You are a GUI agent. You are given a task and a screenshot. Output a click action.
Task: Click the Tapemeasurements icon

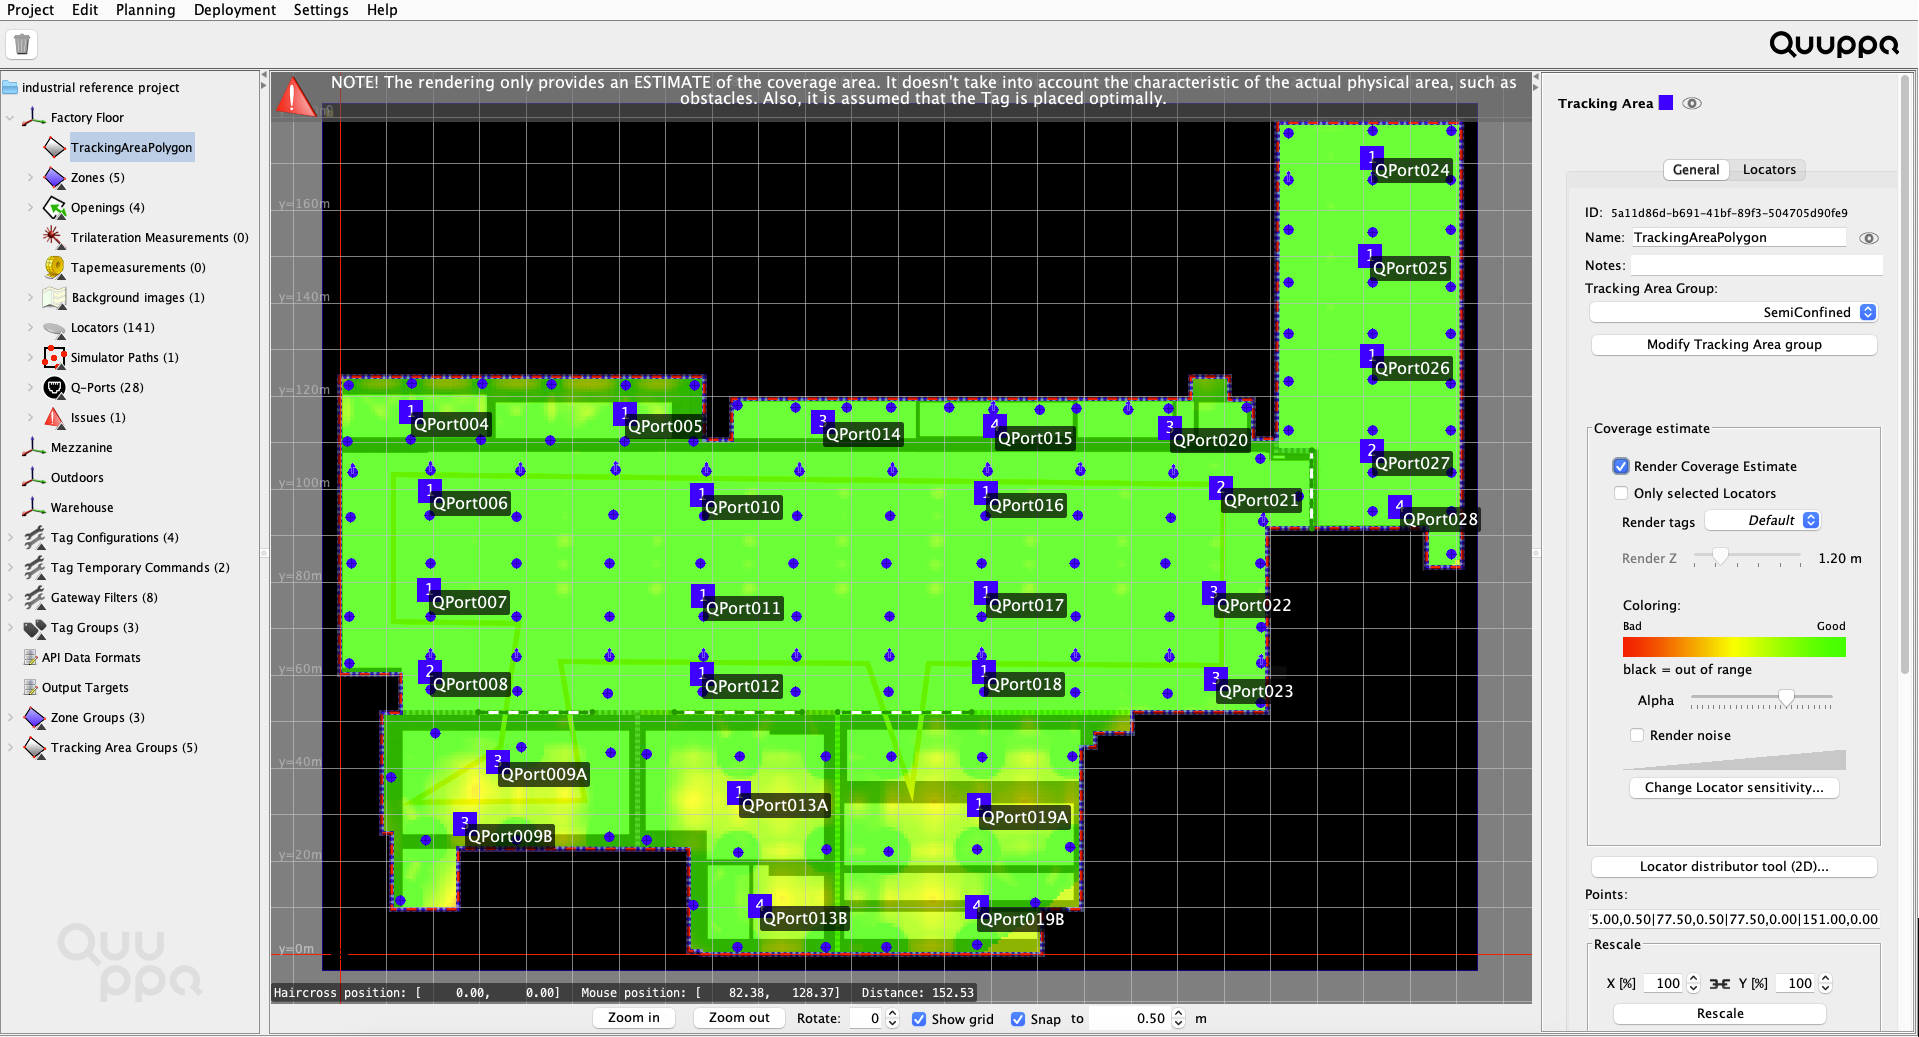55,267
